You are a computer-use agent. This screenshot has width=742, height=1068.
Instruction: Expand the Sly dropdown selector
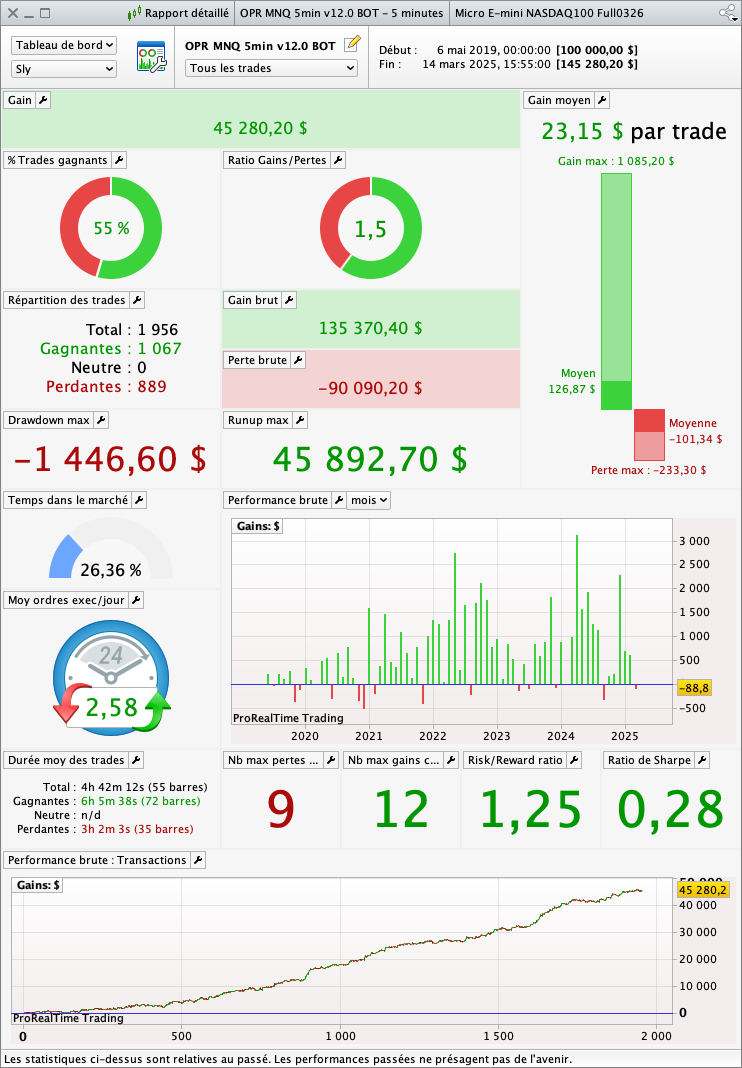coord(64,69)
